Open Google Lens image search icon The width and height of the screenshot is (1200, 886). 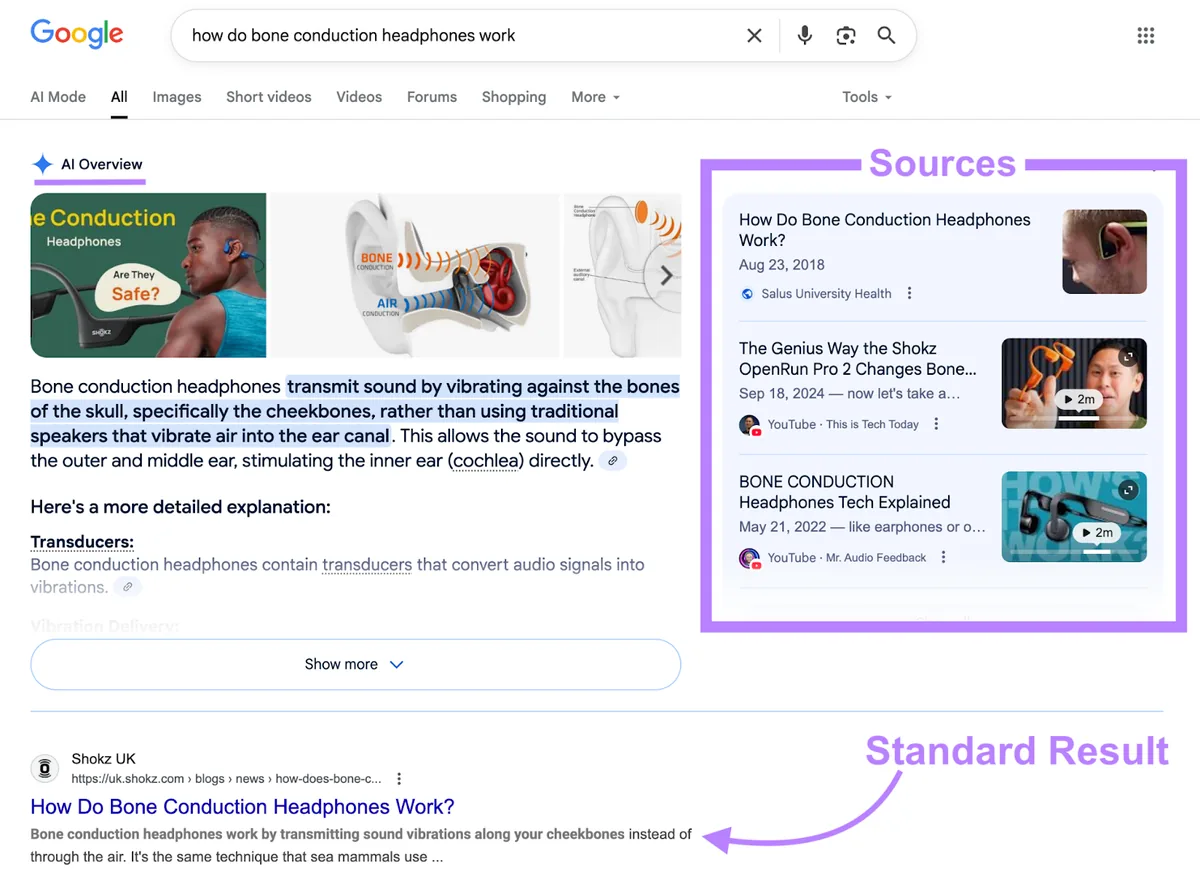(846, 36)
